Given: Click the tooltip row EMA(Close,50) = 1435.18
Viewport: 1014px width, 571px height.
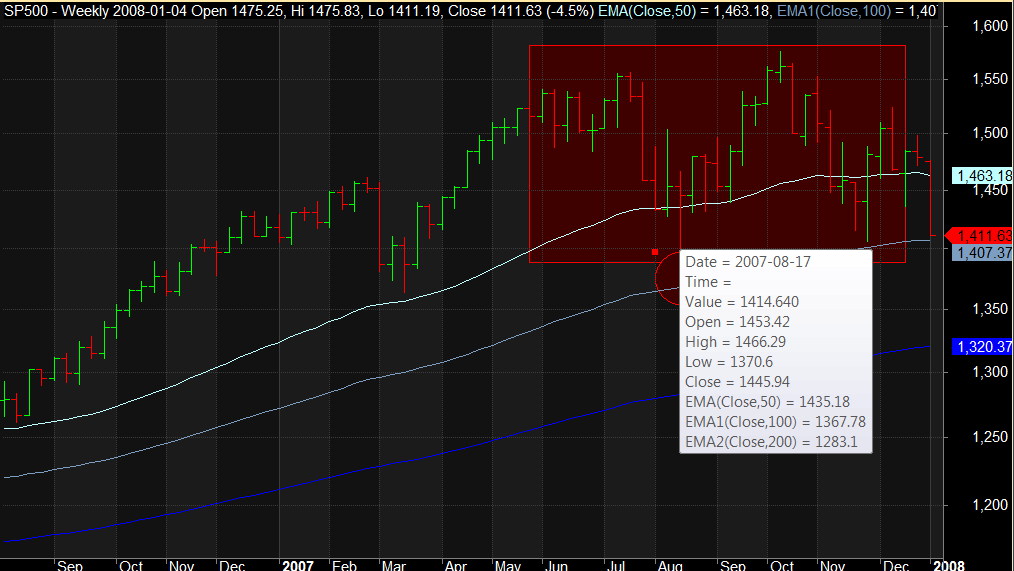Looking at the screenshot, I should (768, 402).
